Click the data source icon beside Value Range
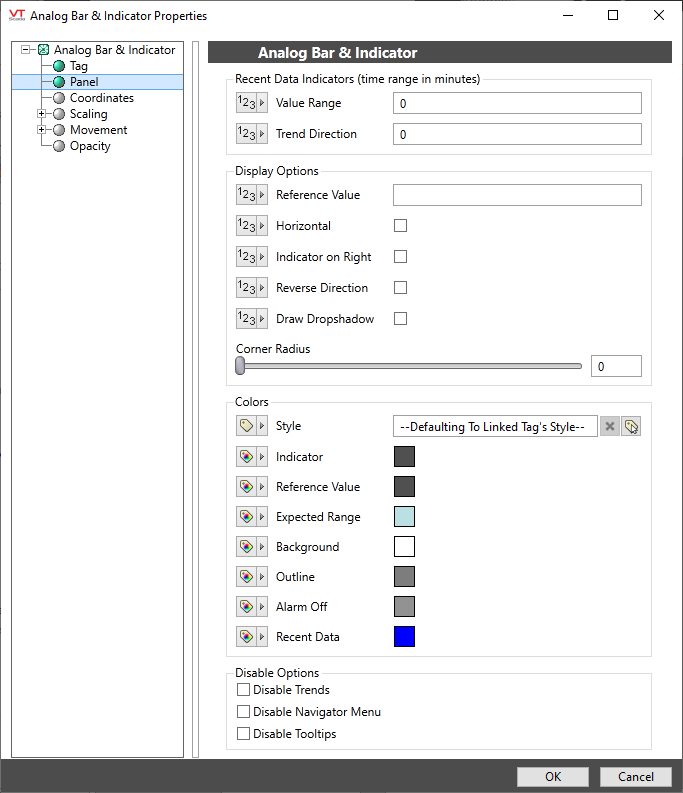Screen dimensions: 683x793 pos(246,103)
